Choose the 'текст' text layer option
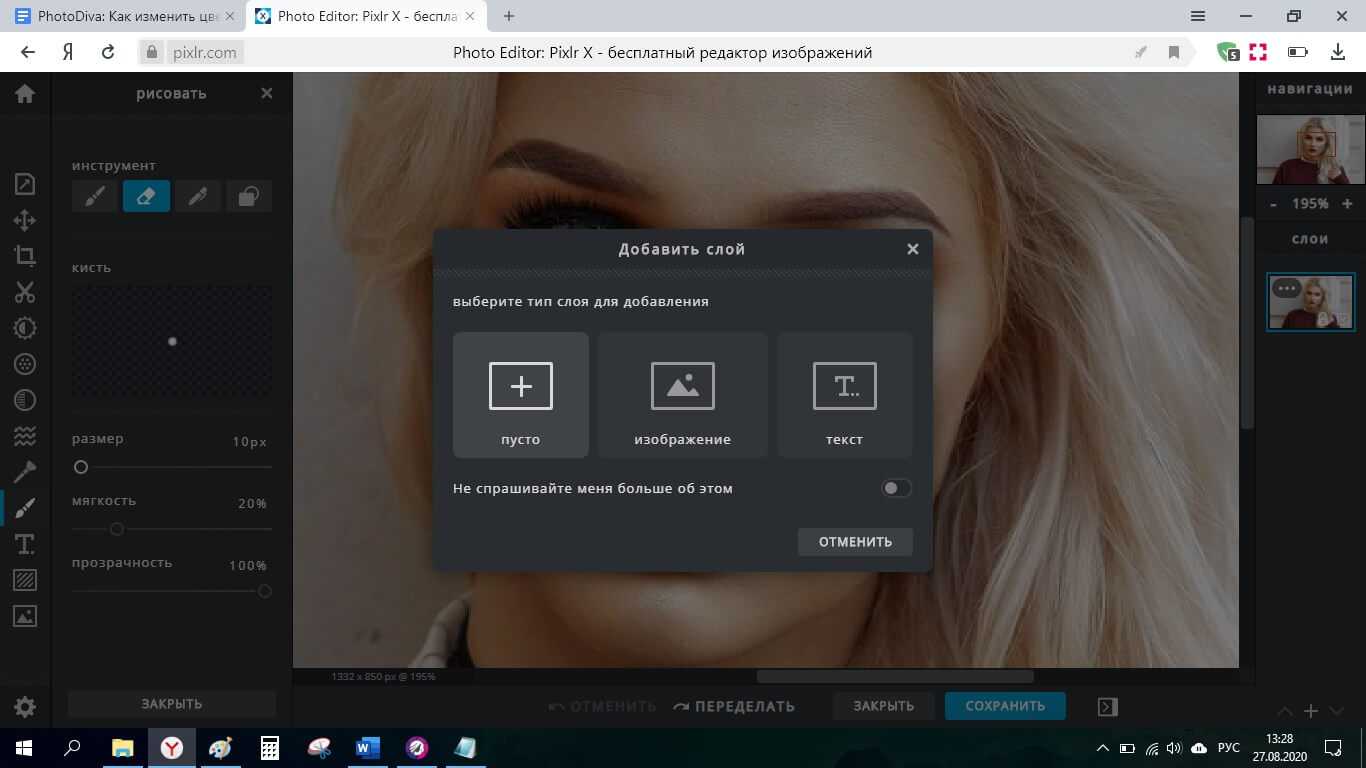The image size is (1366, 768). point(844,395)
